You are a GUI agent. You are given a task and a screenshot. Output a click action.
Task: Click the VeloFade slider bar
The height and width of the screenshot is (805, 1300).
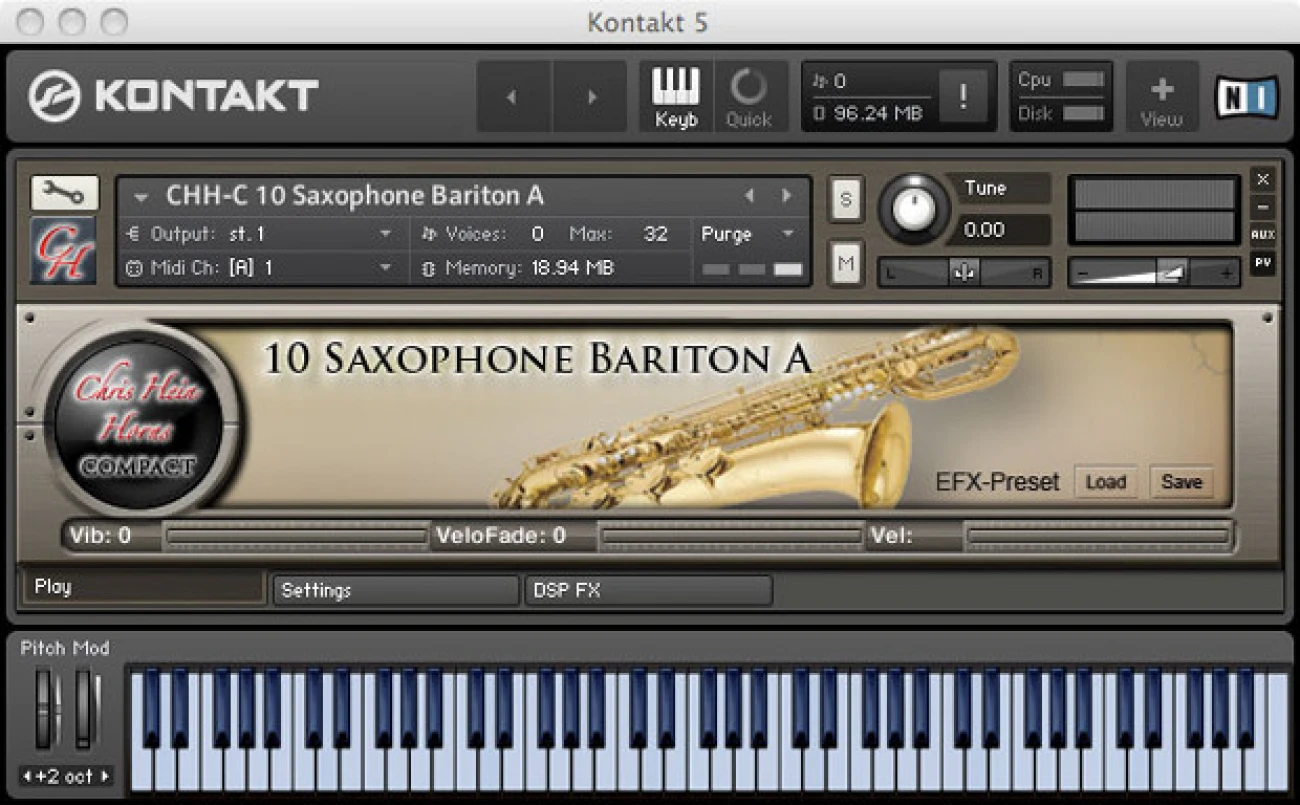(730, 537)
